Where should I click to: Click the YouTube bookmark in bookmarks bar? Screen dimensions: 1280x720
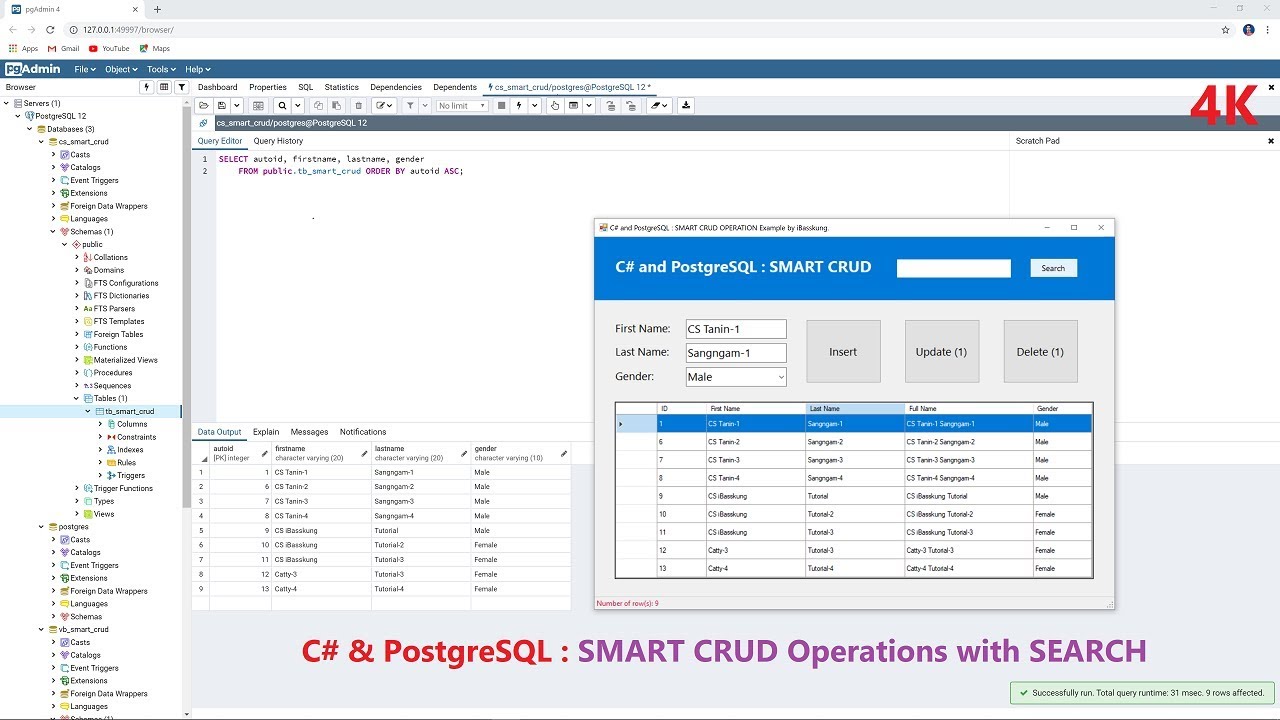pyautogui.click(x=109, y=48)
